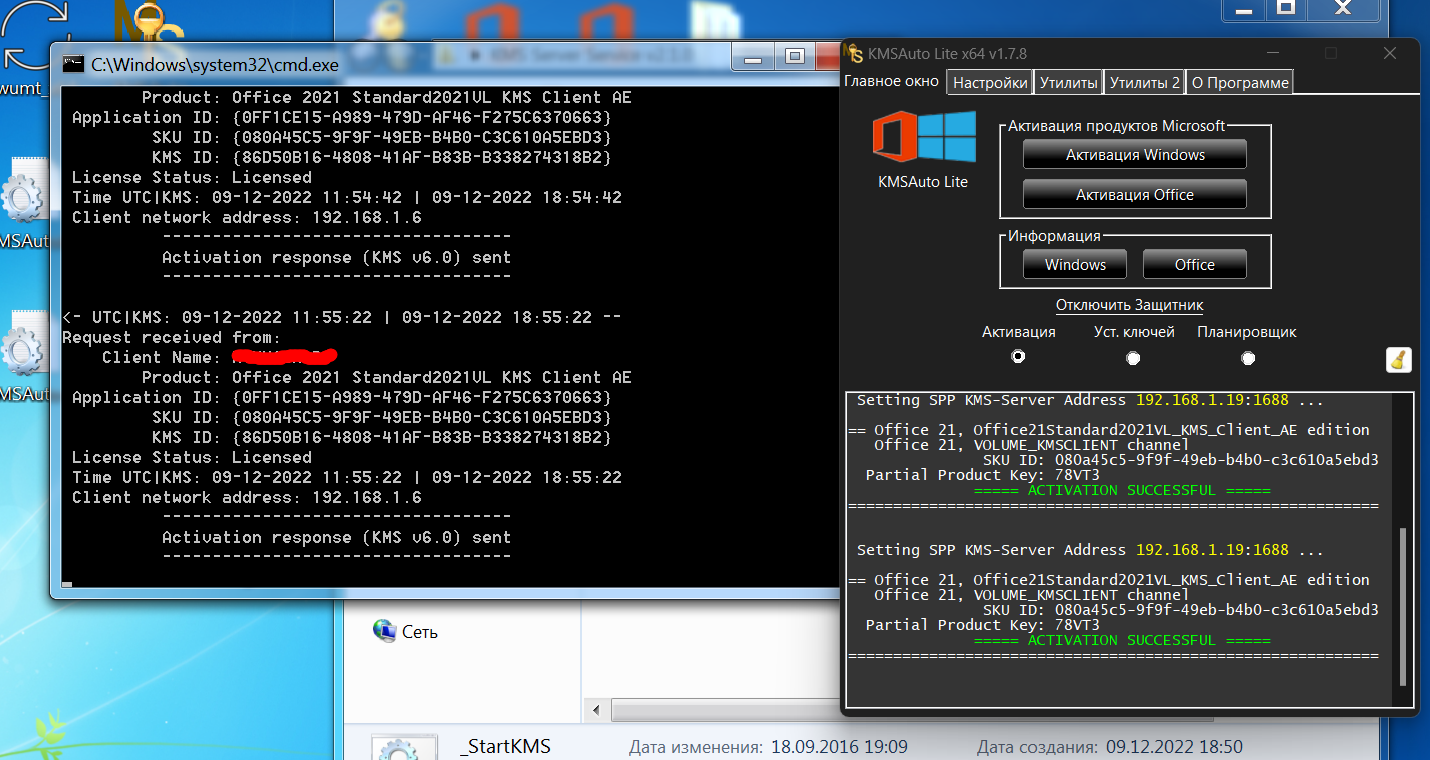Select the lower KMSAuto gear desktop icon
1430x760 pixels.
pyautogui.click(x=24, y=357)
